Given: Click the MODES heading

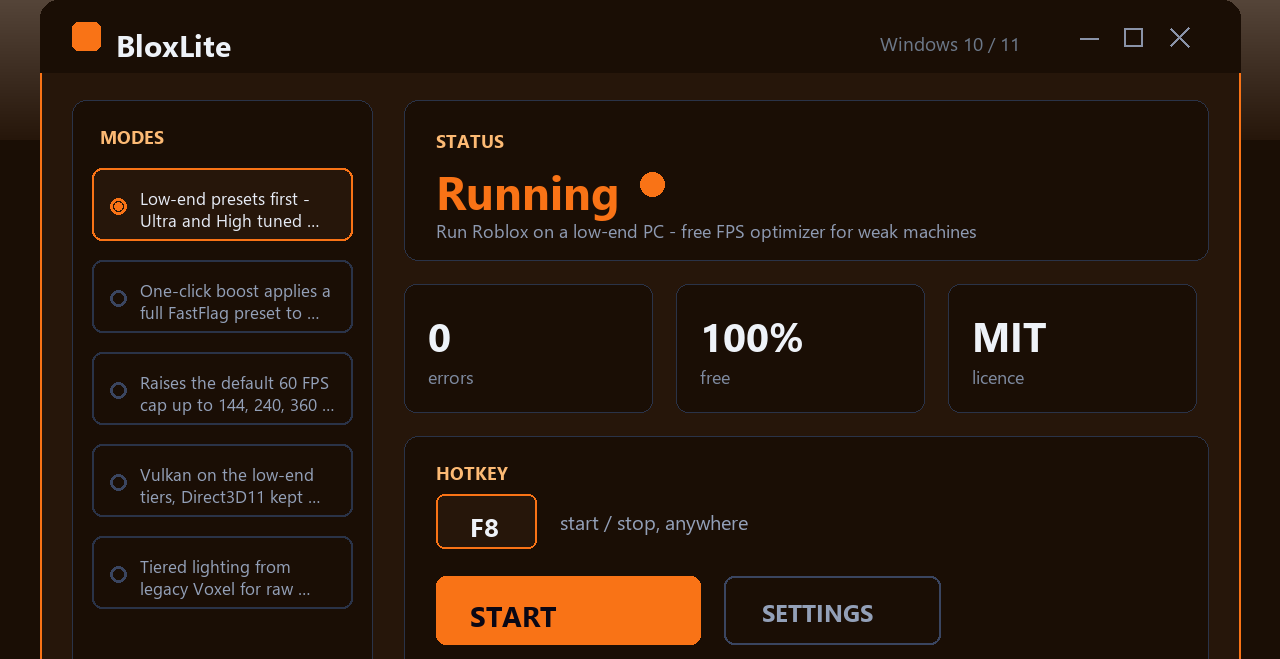Looking at the screenshot, I should 132,138.
